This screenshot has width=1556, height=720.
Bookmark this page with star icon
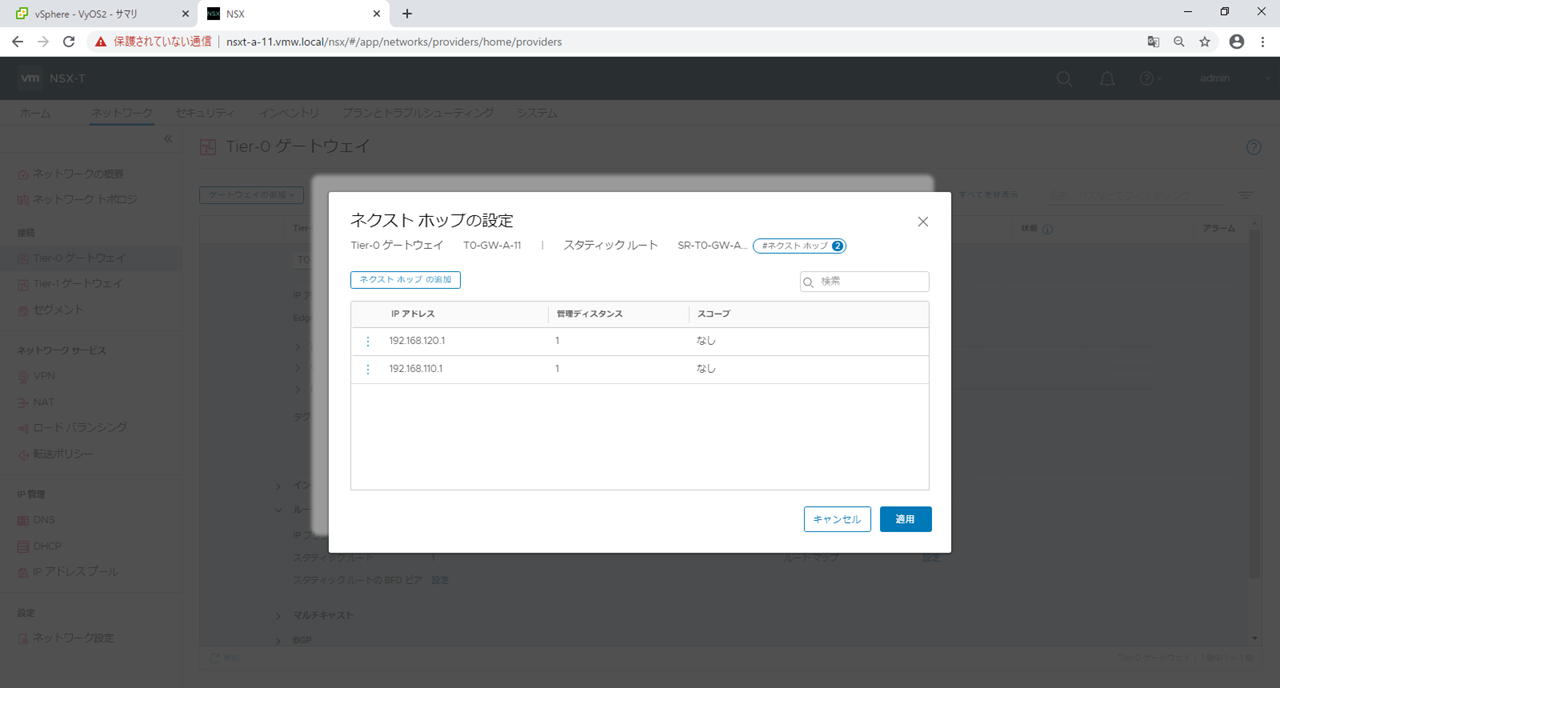coord(1205,42)
